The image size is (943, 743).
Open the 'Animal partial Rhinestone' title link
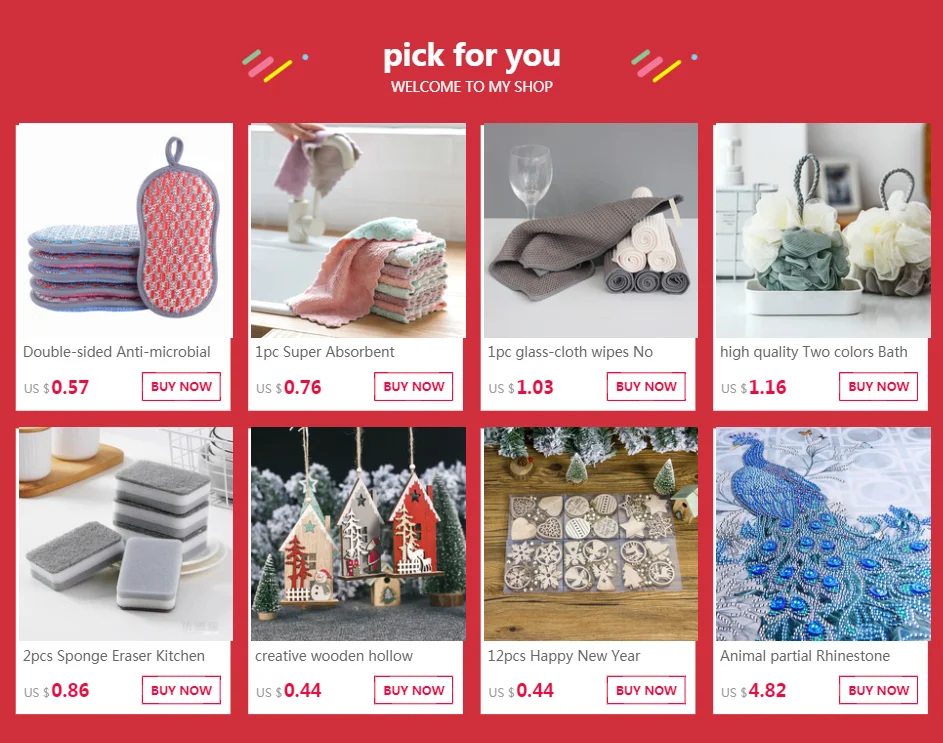[x=805, y=656]
